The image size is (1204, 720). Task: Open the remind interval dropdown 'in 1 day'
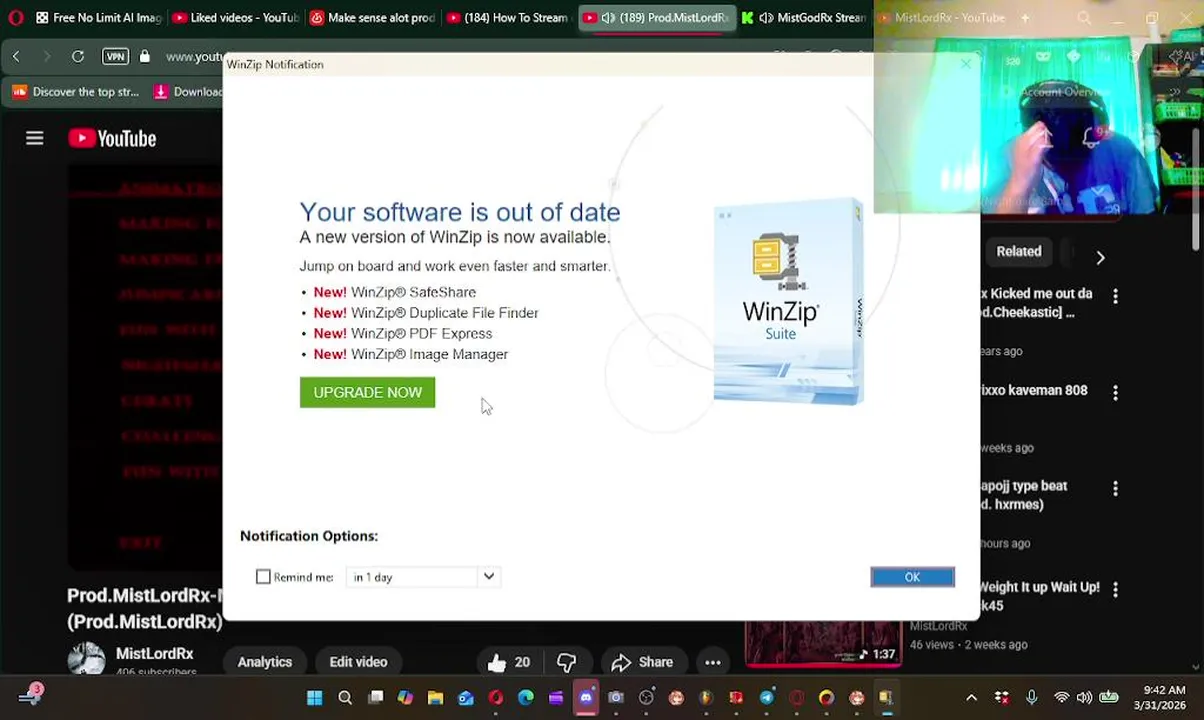click(x=422, y=577)
